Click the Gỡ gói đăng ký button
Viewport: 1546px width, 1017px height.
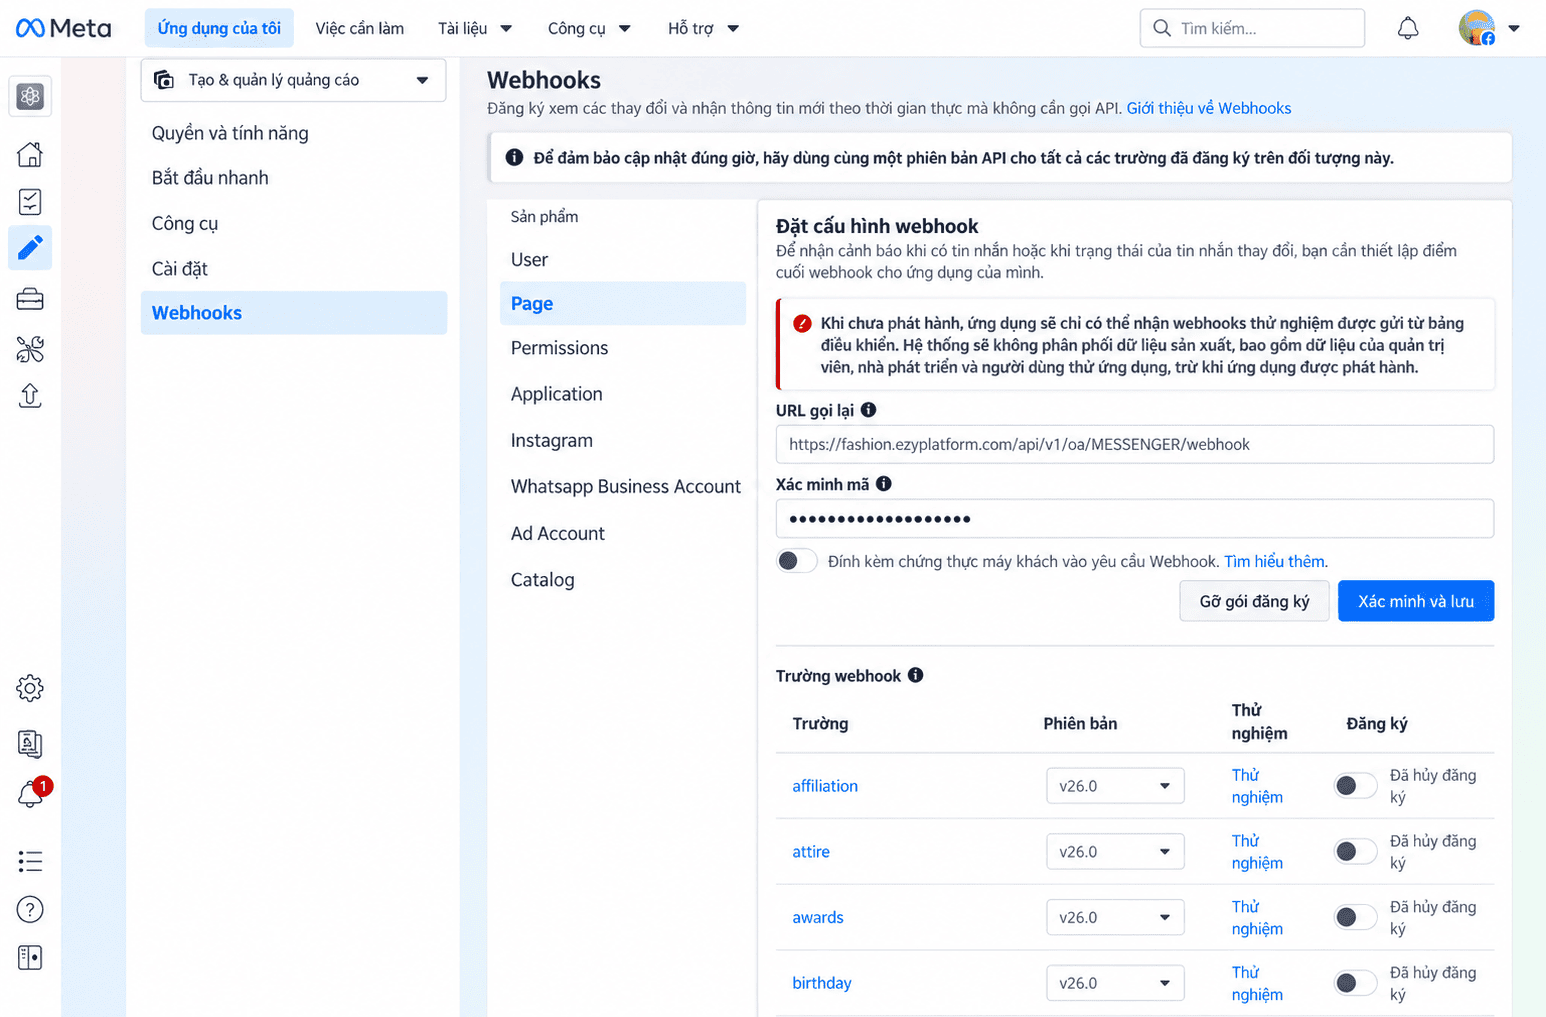click(1254, 601)
